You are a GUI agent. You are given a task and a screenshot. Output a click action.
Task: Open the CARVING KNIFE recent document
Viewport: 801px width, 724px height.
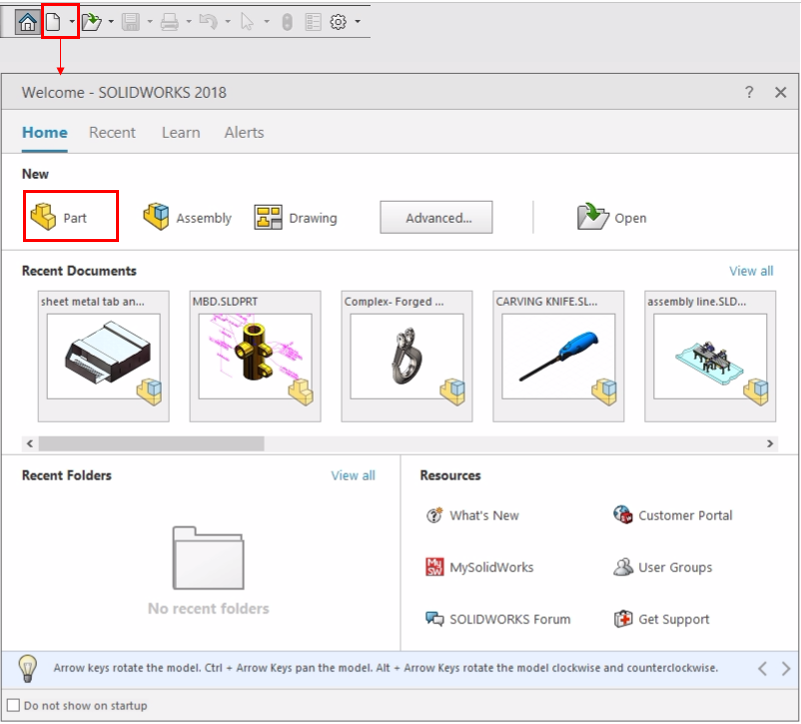pyautogui.click(x=558, y=356)
